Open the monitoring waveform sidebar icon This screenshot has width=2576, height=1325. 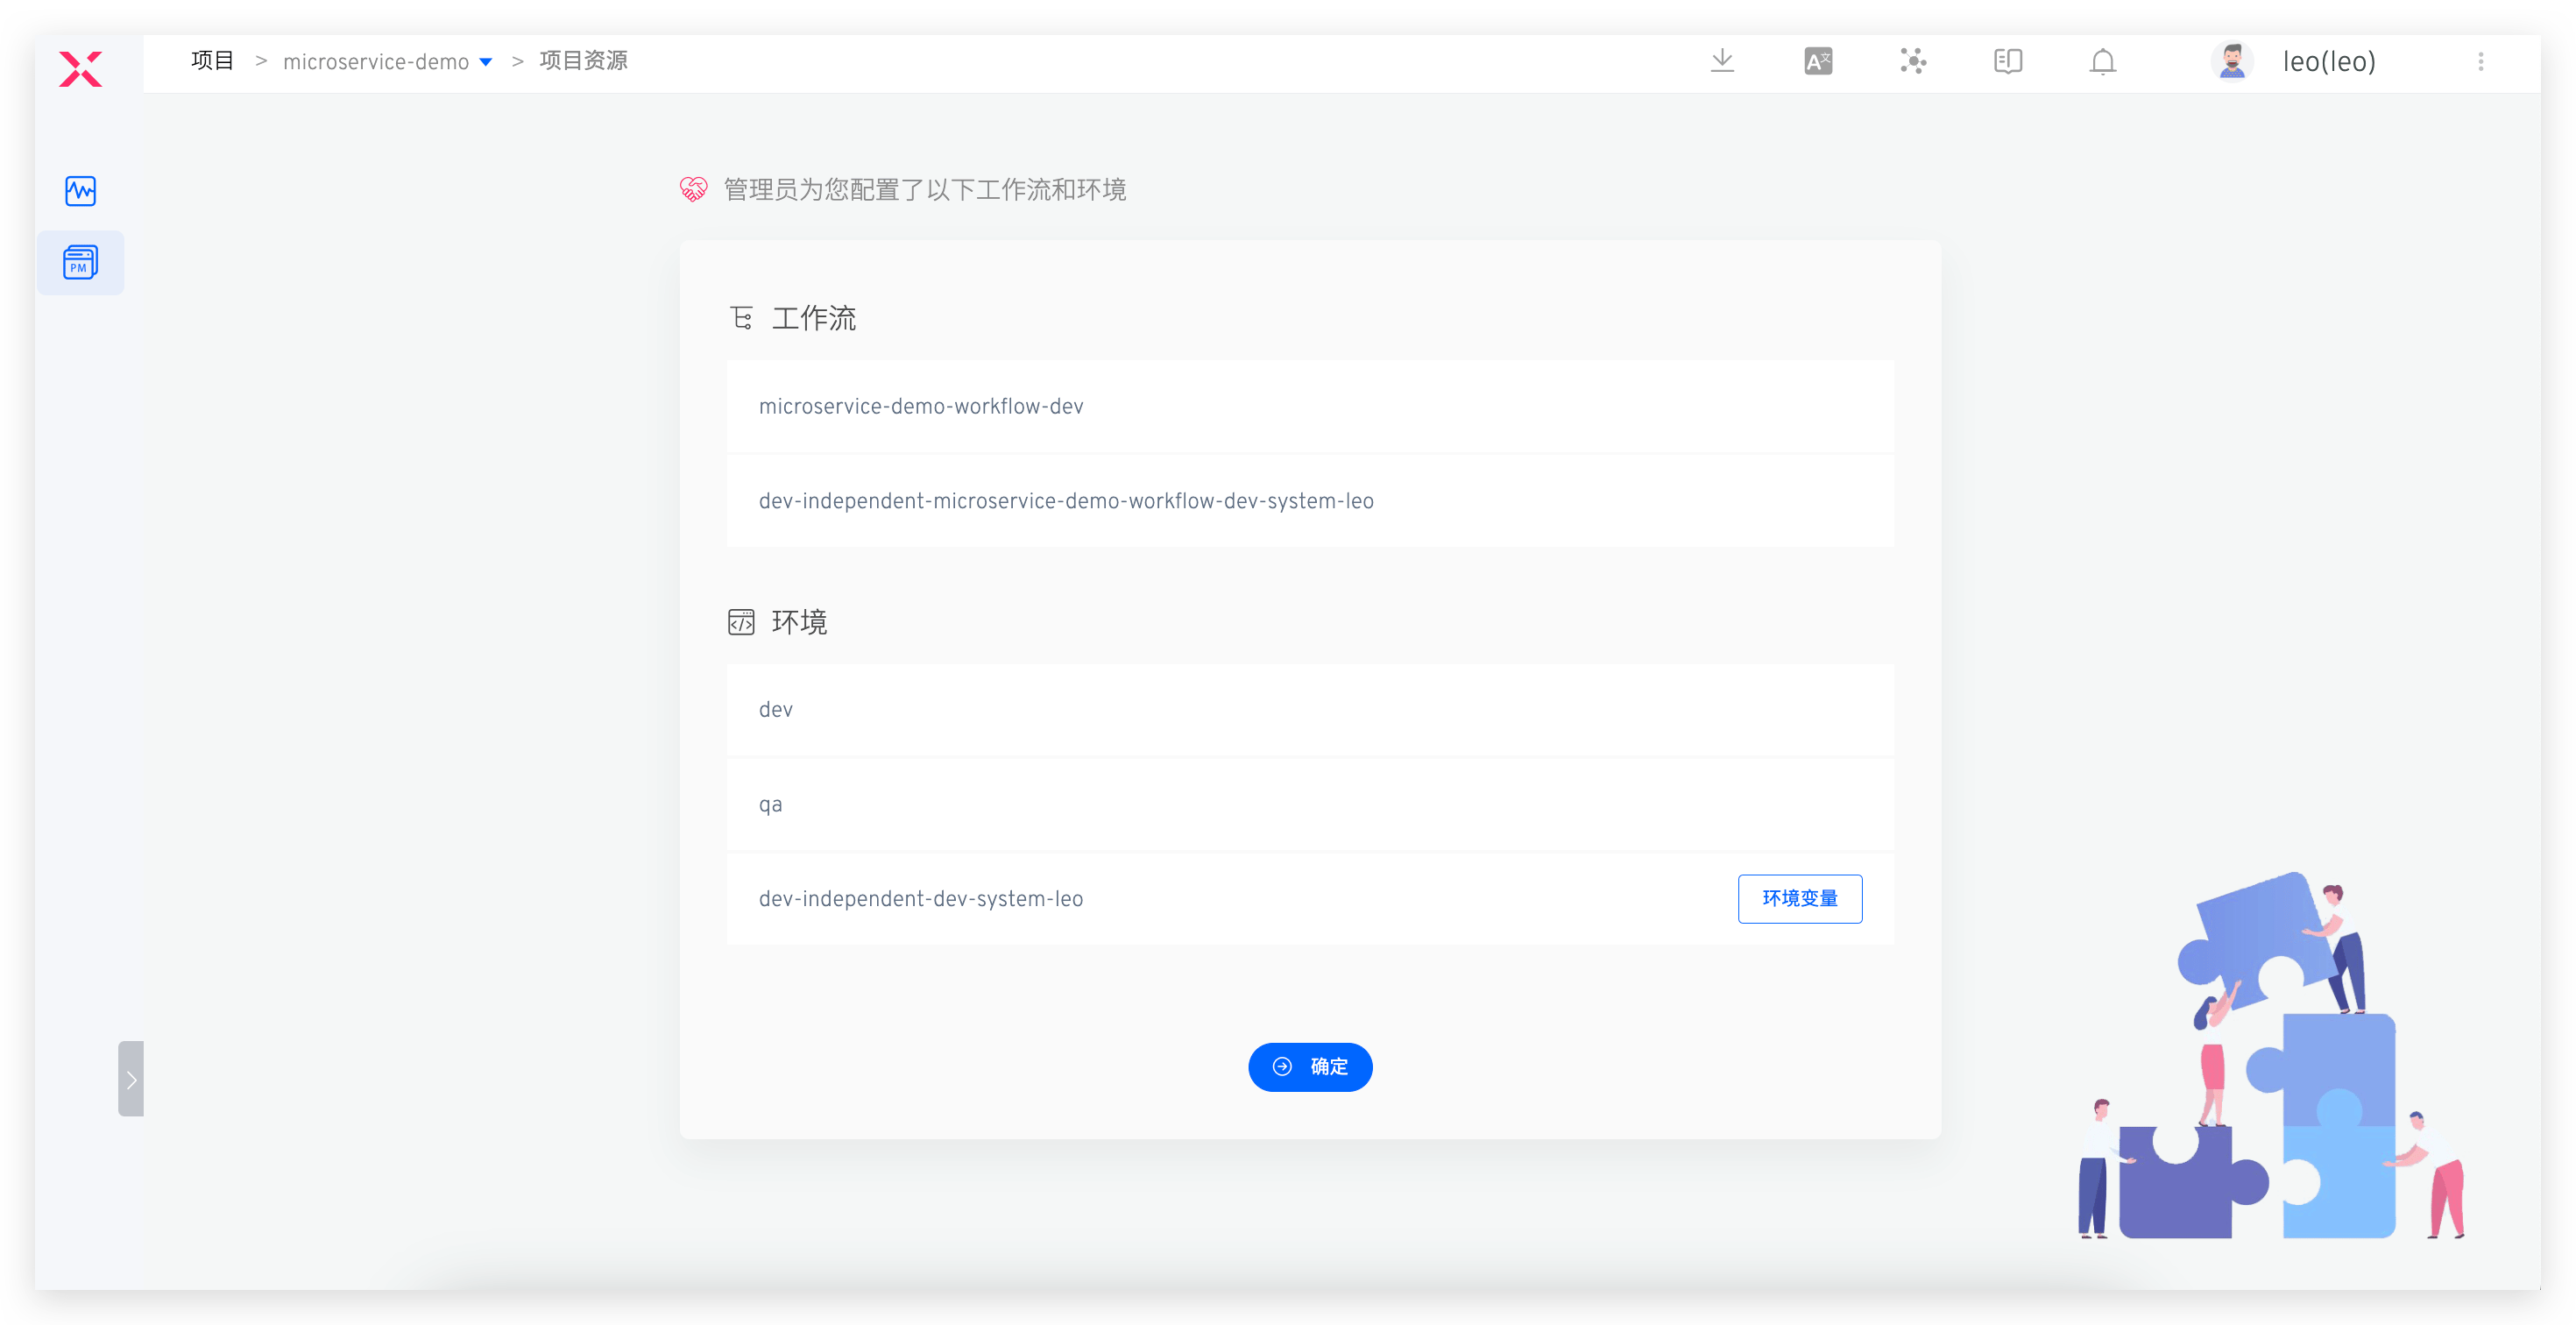[x=80, y=191]
